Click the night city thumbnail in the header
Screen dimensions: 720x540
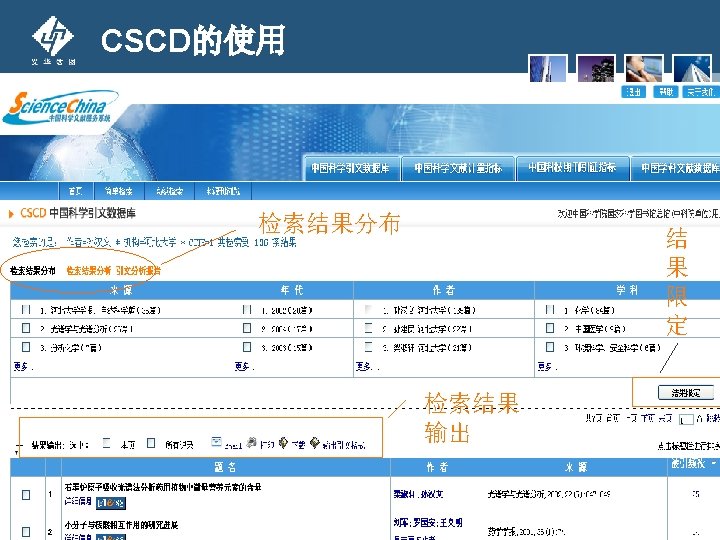pyautogui.click(x=596, y=68)
